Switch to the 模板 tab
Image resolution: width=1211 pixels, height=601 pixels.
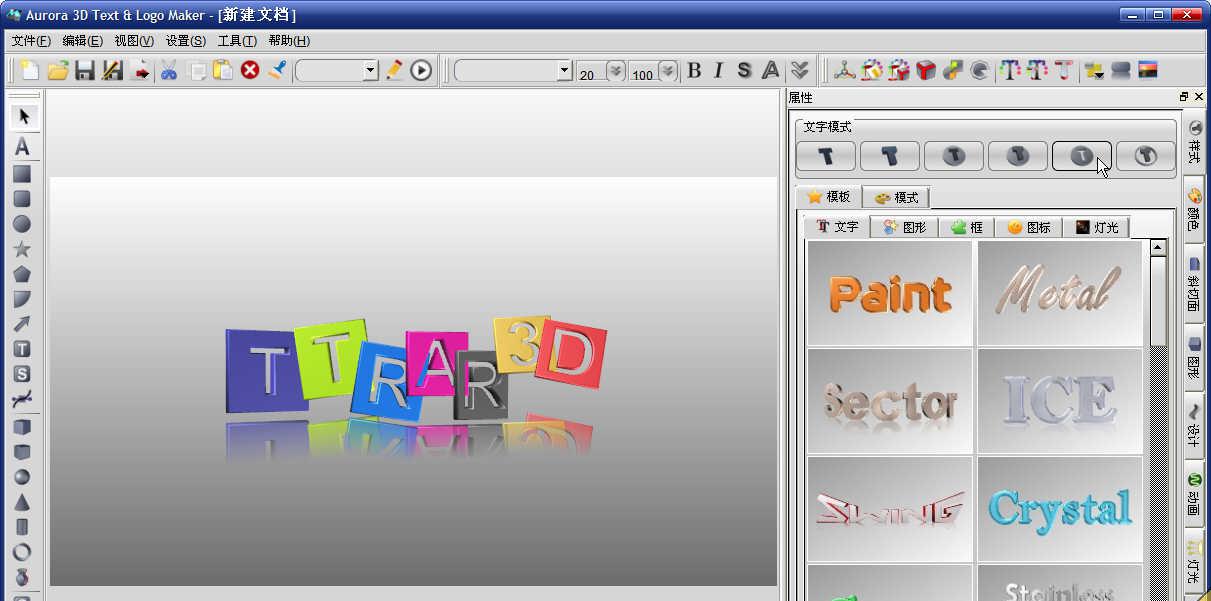(829, 197)
